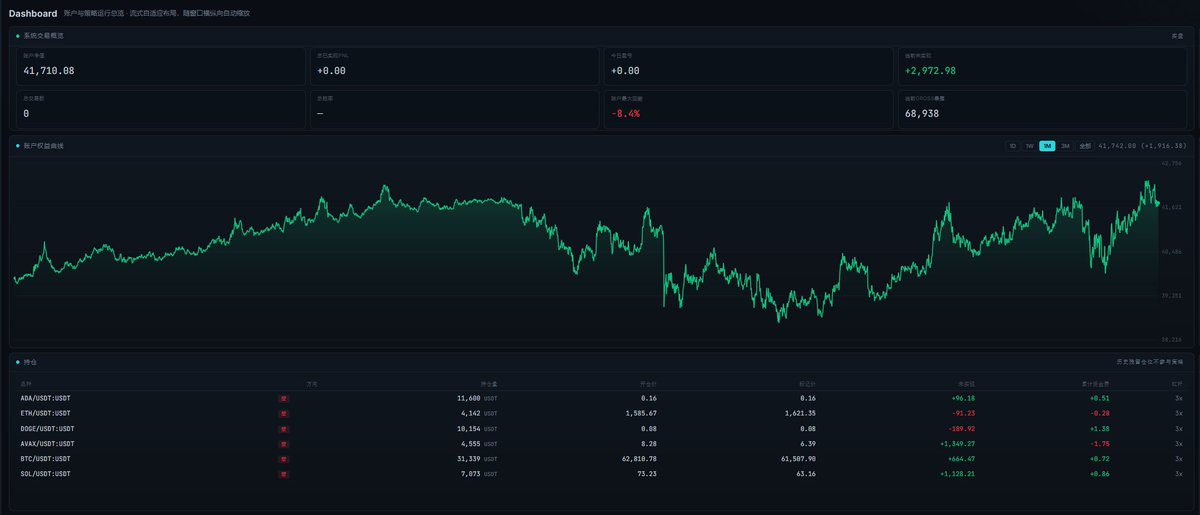1200x515 pixels.
Task: Select the 1D chart range tab
Action: tap(1012, 146)
